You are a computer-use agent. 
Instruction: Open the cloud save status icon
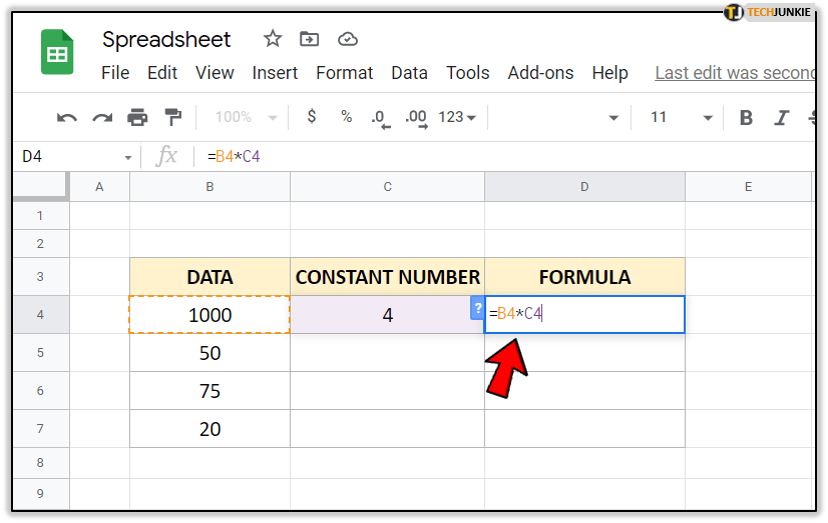pyautogui.click(x=348, y=39)
